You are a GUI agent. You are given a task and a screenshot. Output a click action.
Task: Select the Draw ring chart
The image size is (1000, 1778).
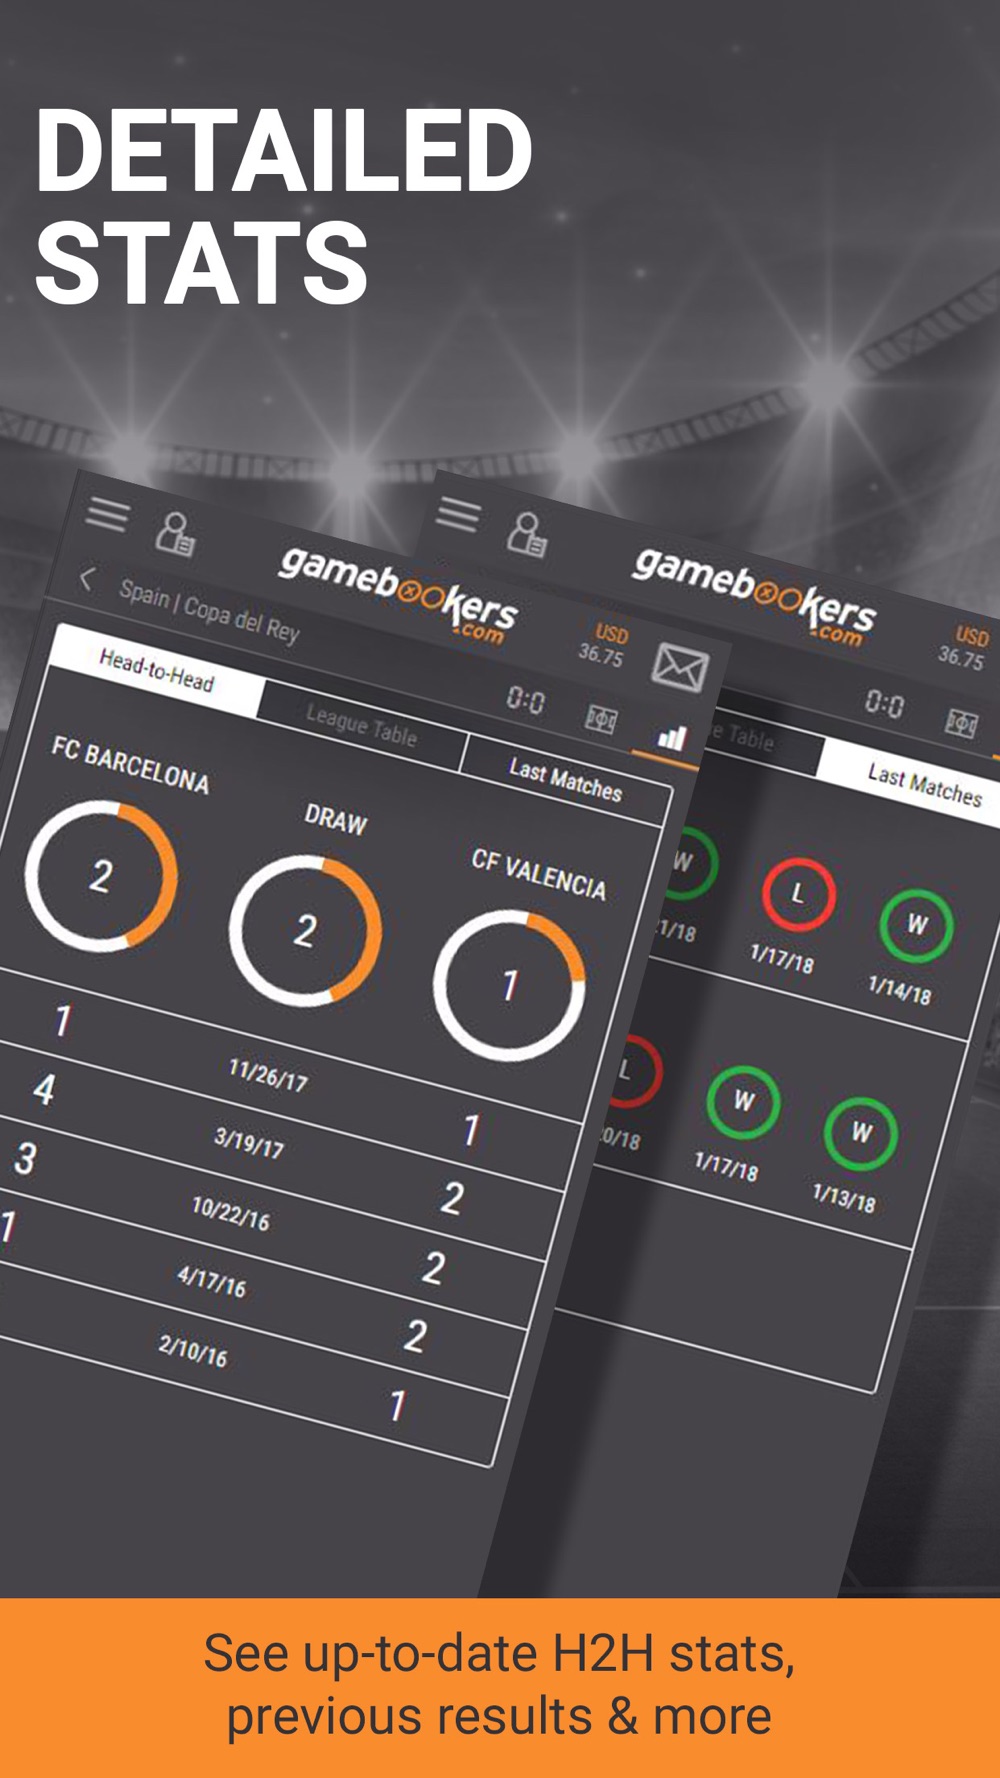pyautogui.click(x=305, y=930)
